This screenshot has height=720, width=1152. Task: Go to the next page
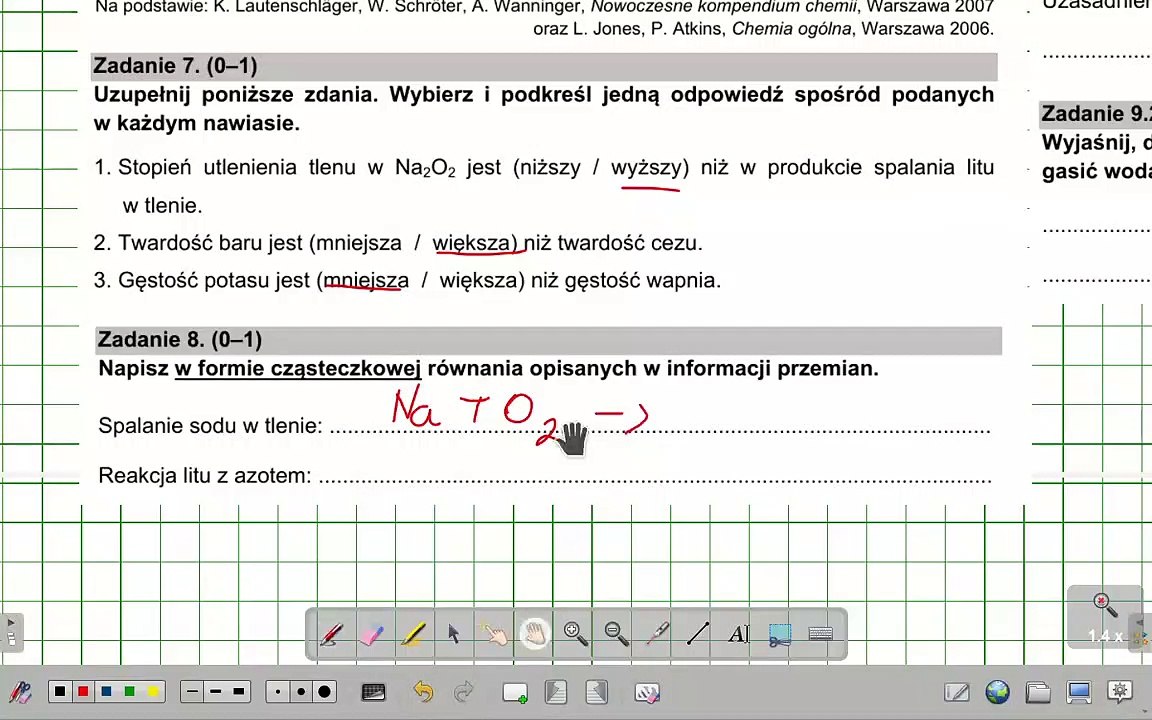[x=597, y=691]
